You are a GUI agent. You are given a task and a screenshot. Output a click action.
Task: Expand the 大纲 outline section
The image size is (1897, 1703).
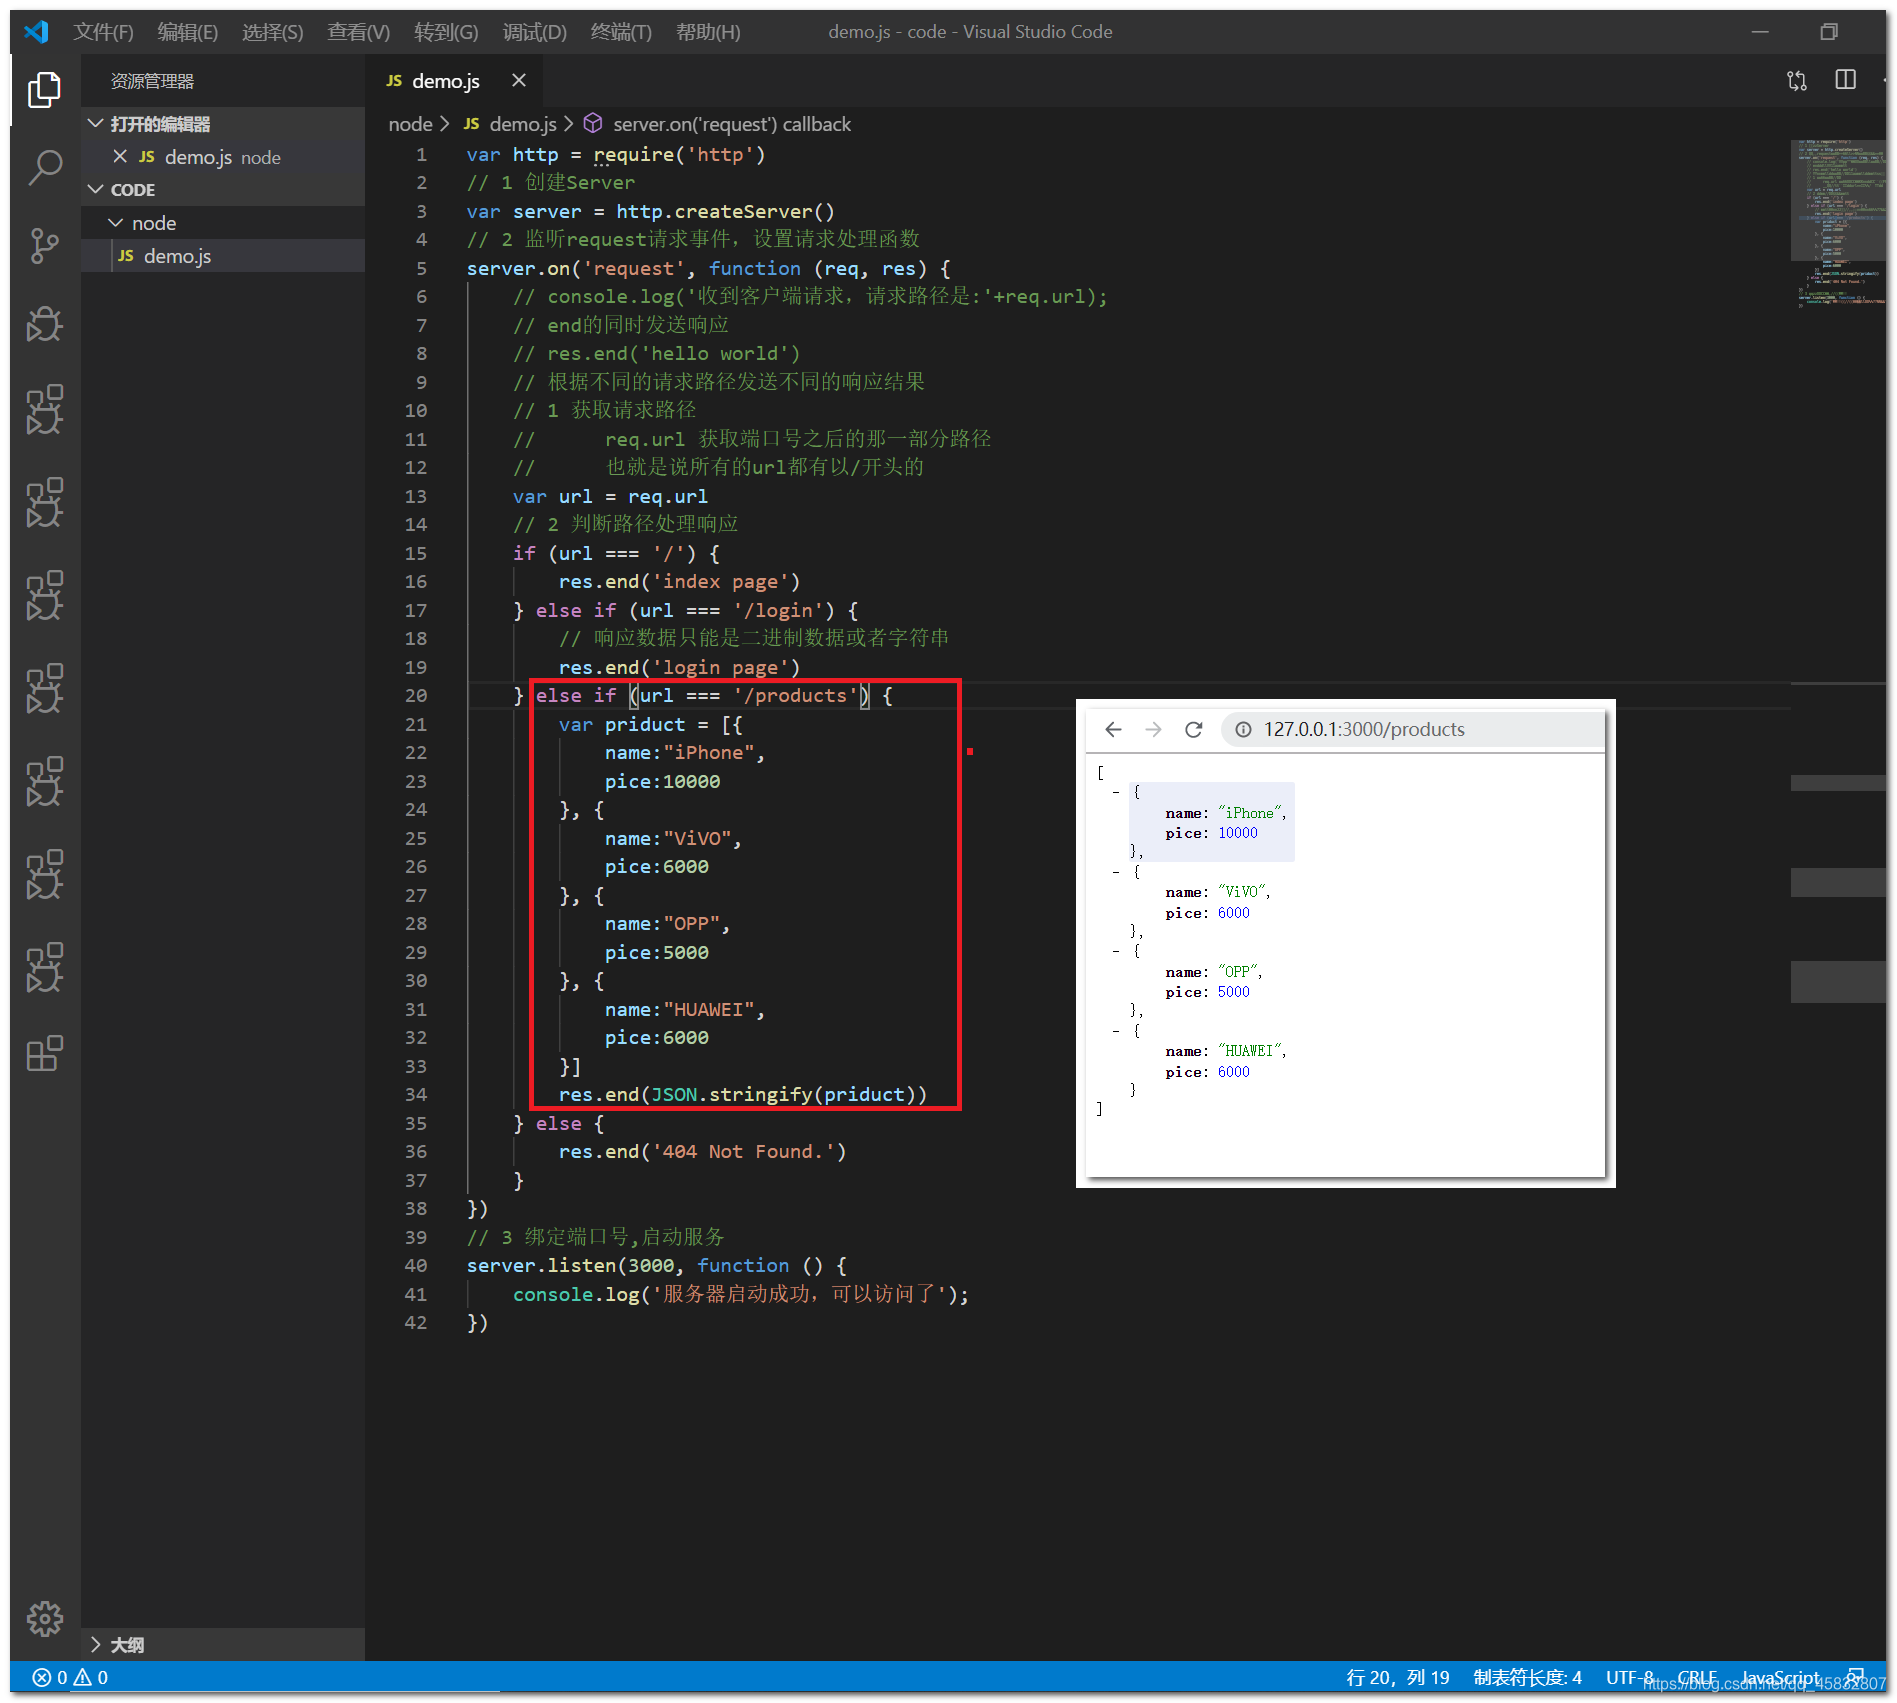pos(223,1644)
